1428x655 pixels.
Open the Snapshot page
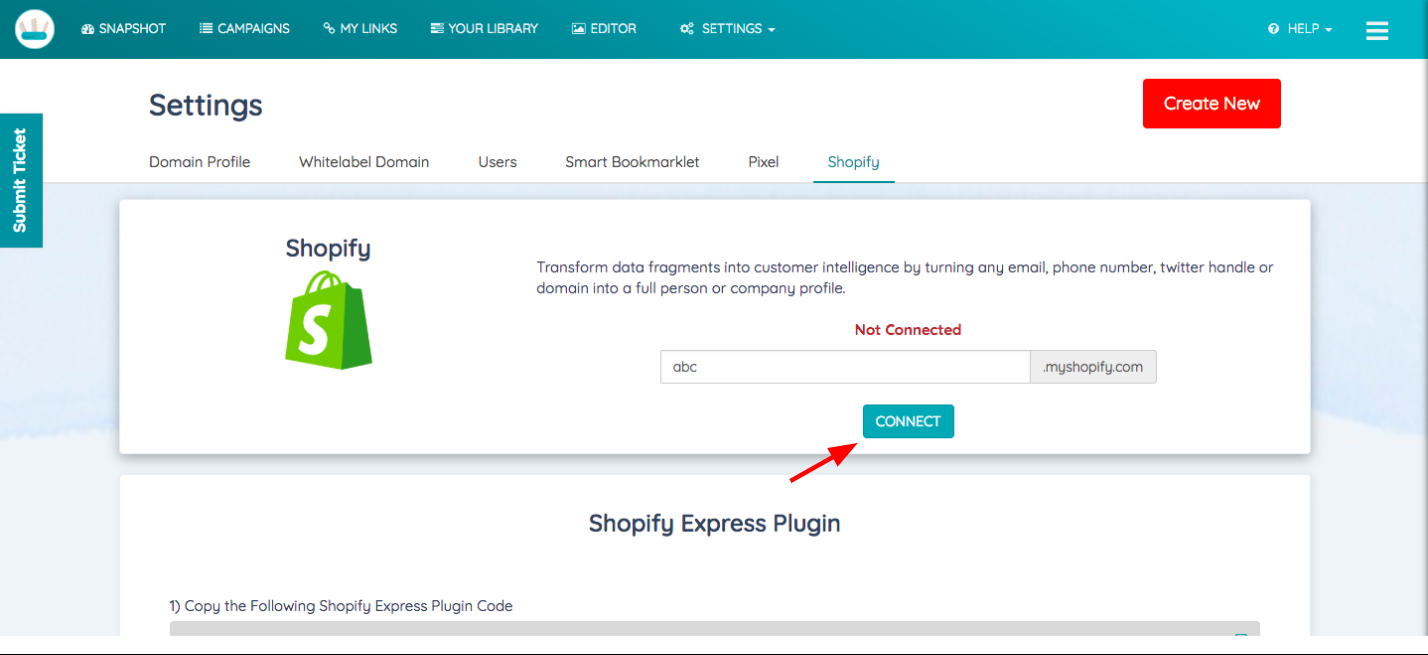click(123, 29)
